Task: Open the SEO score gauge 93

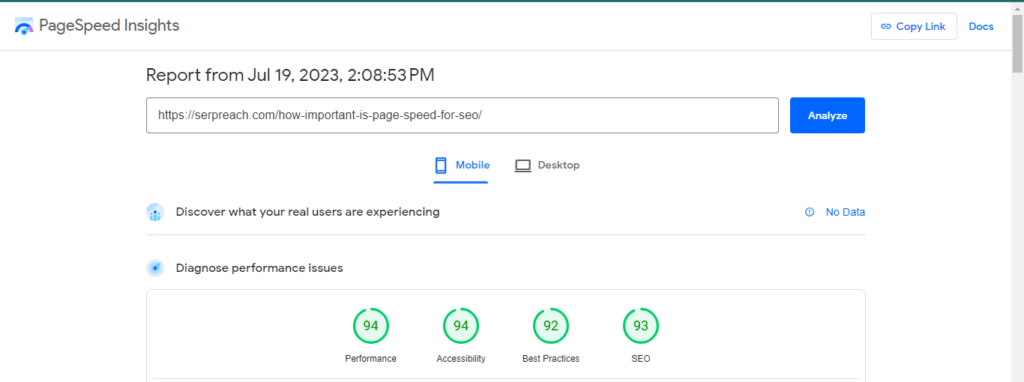Action: pos(641,325)
